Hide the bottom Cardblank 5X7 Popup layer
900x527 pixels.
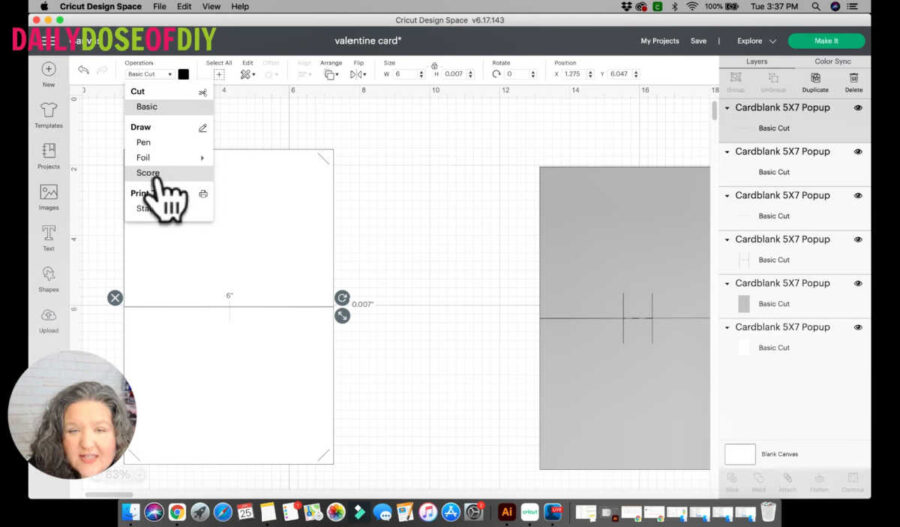point(858,327)
